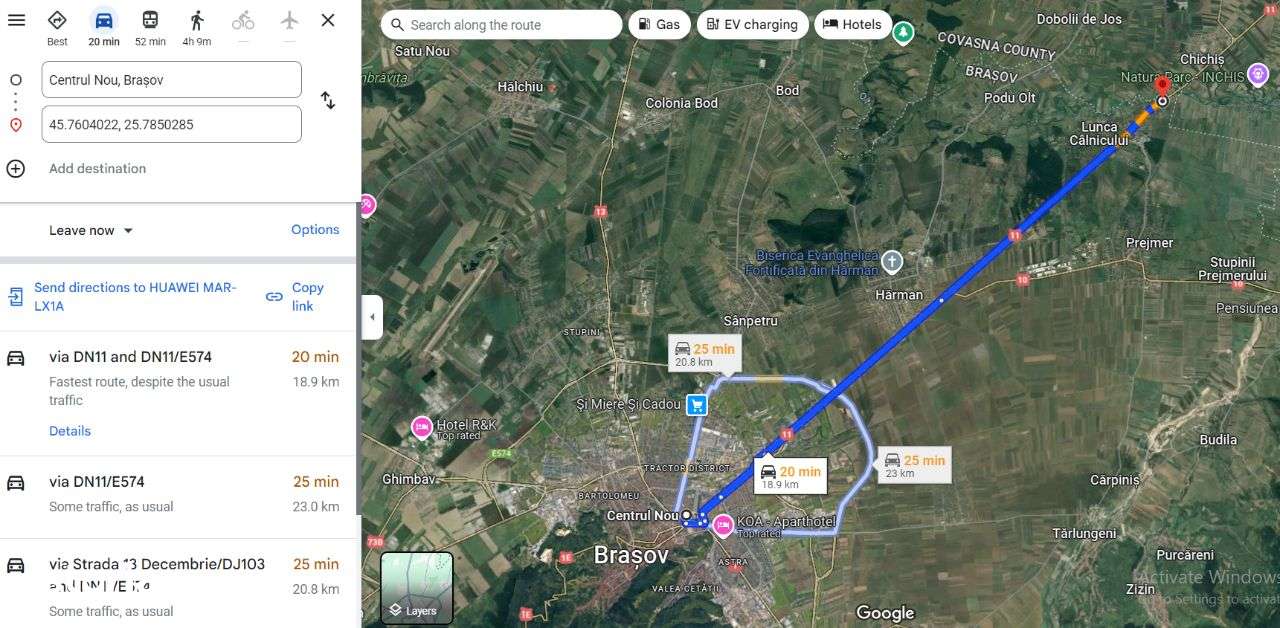Image resolution: width=1280 pixels, height=628 pixels.
Task: Click the Layers map thumbnail
Action: (417, 588)
